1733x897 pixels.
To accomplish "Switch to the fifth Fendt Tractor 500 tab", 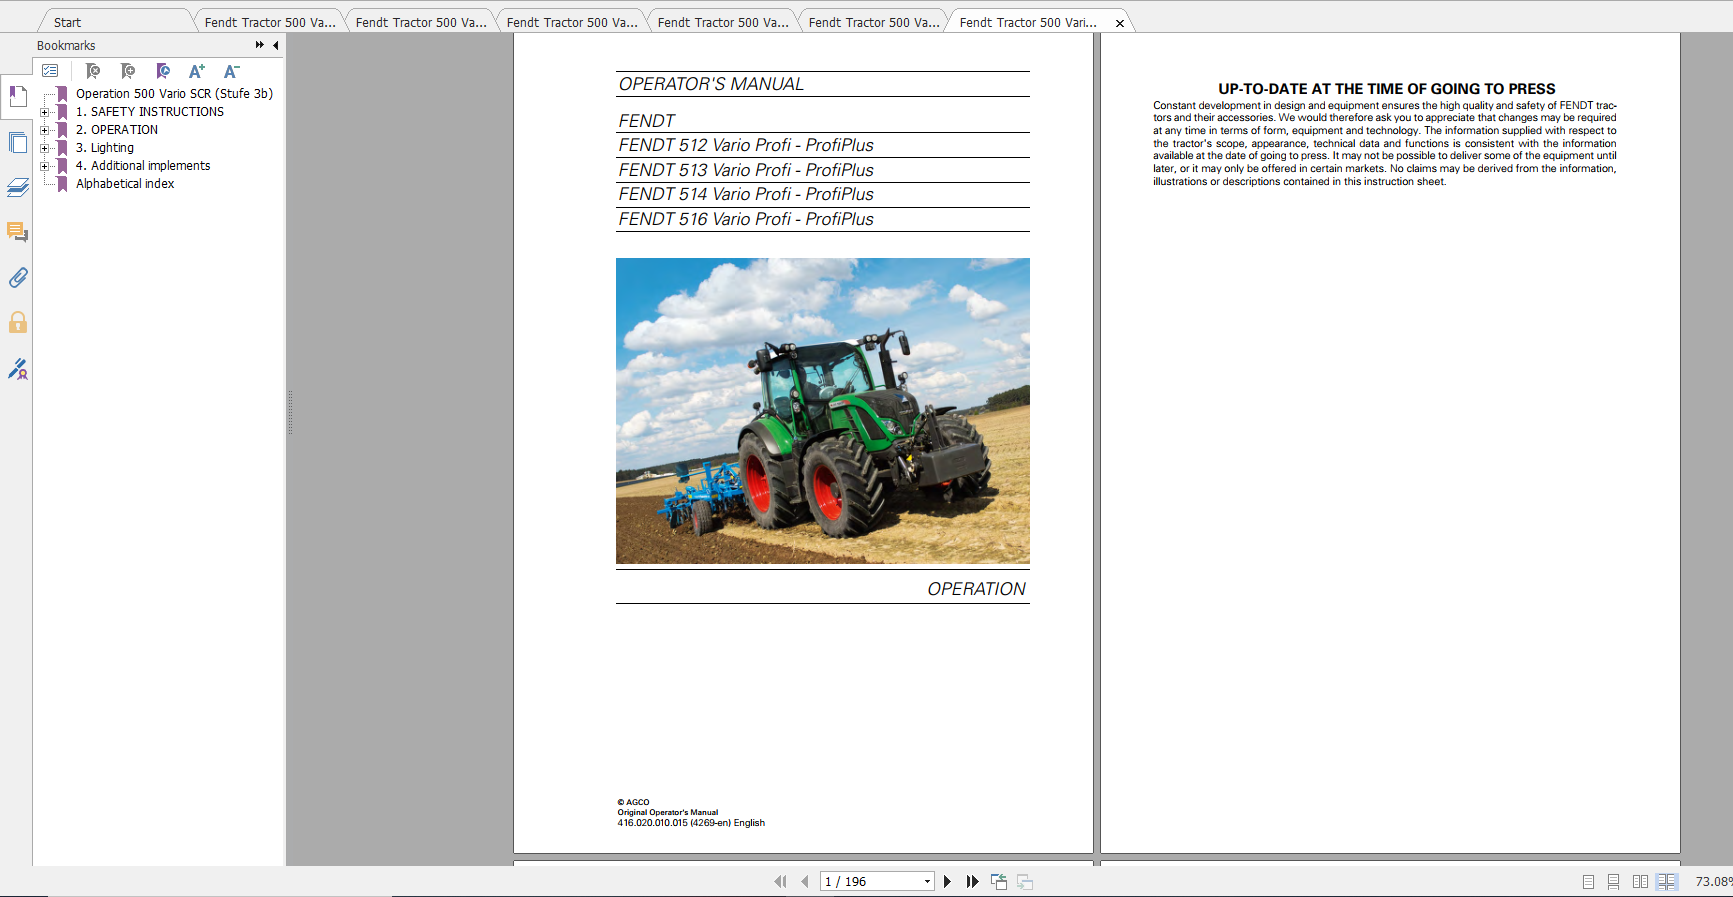I will [874, 22].
